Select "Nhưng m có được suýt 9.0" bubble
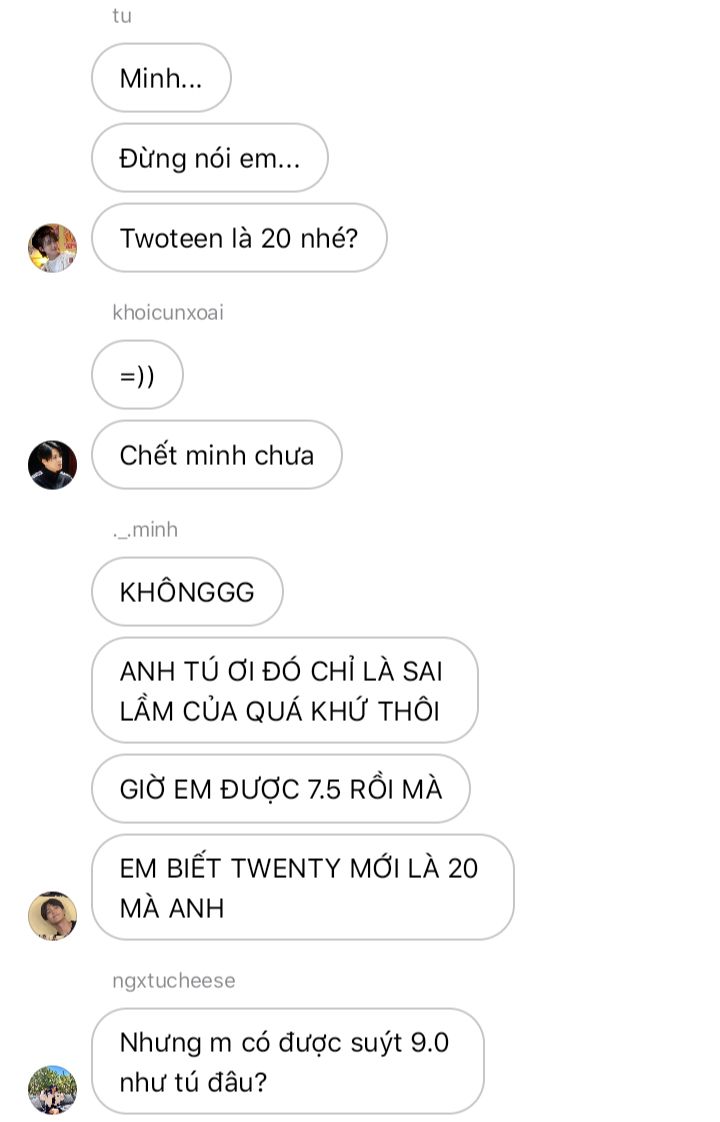The height and width of the screenshot is (1122, 720). click(288, 1062)
